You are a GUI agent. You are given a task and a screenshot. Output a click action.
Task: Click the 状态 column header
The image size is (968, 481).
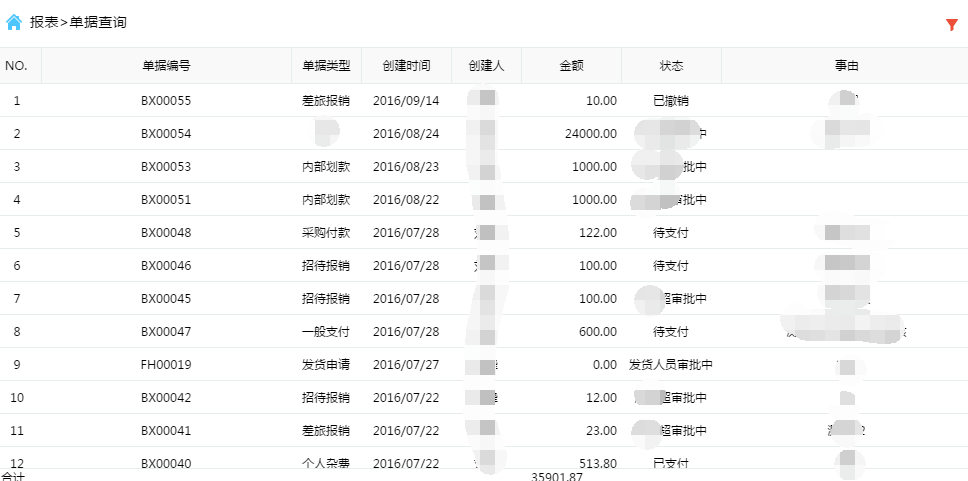(x=671, y=66)
